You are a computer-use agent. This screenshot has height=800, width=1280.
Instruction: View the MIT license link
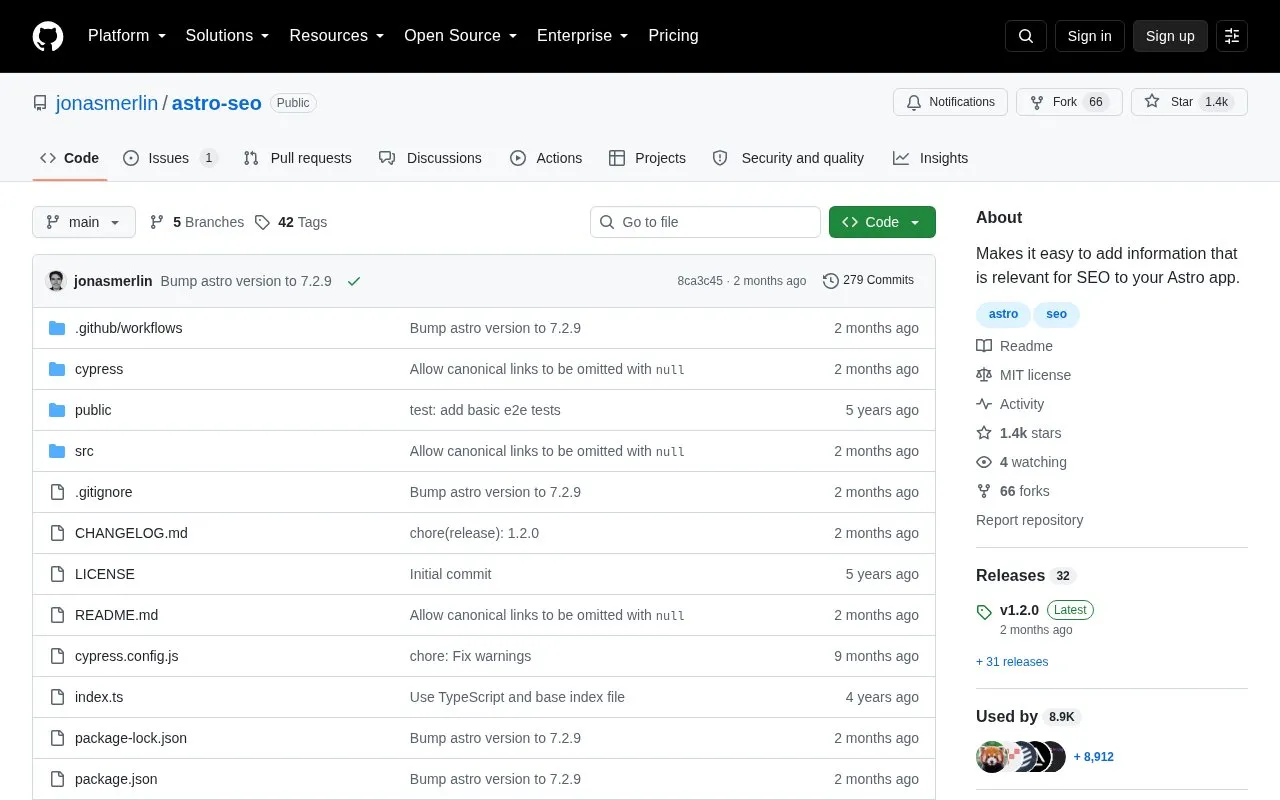pyautogui.click(x=1024, y=375)
